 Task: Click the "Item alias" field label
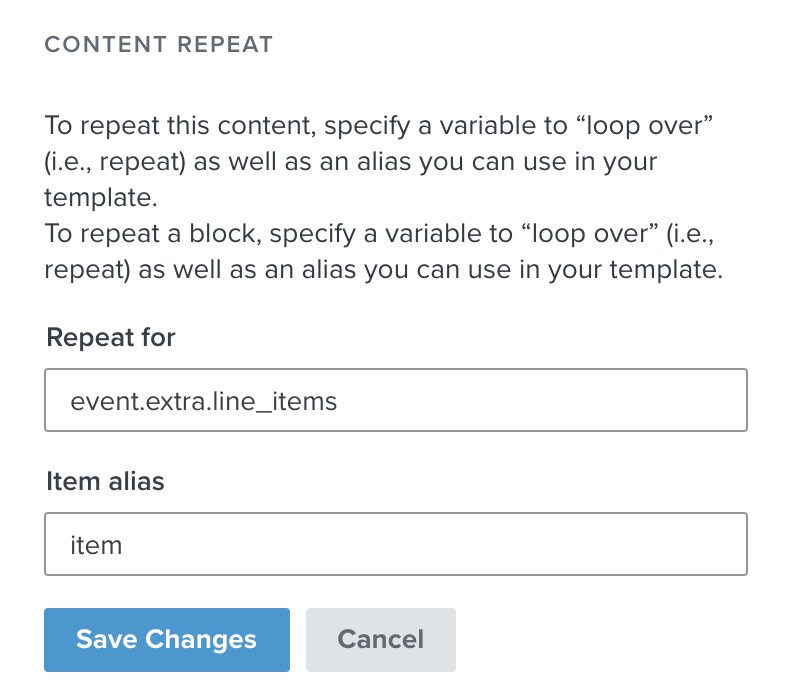point(105,481)
